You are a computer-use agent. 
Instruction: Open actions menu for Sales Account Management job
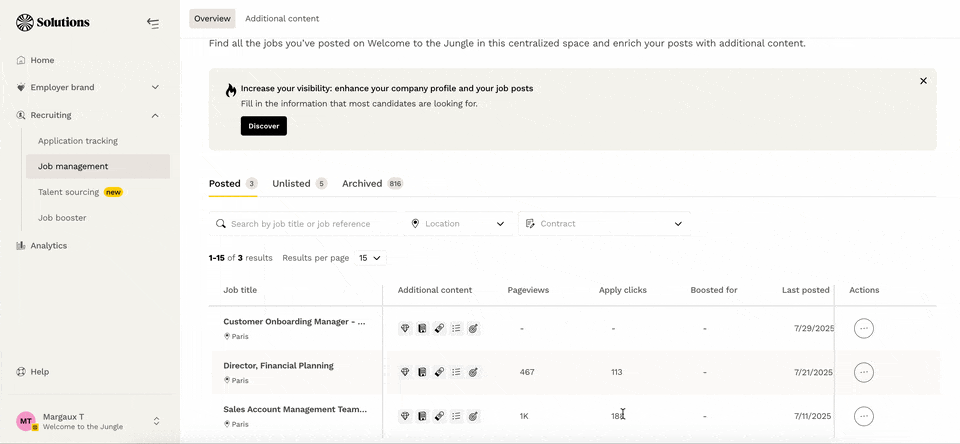(864, 416)
